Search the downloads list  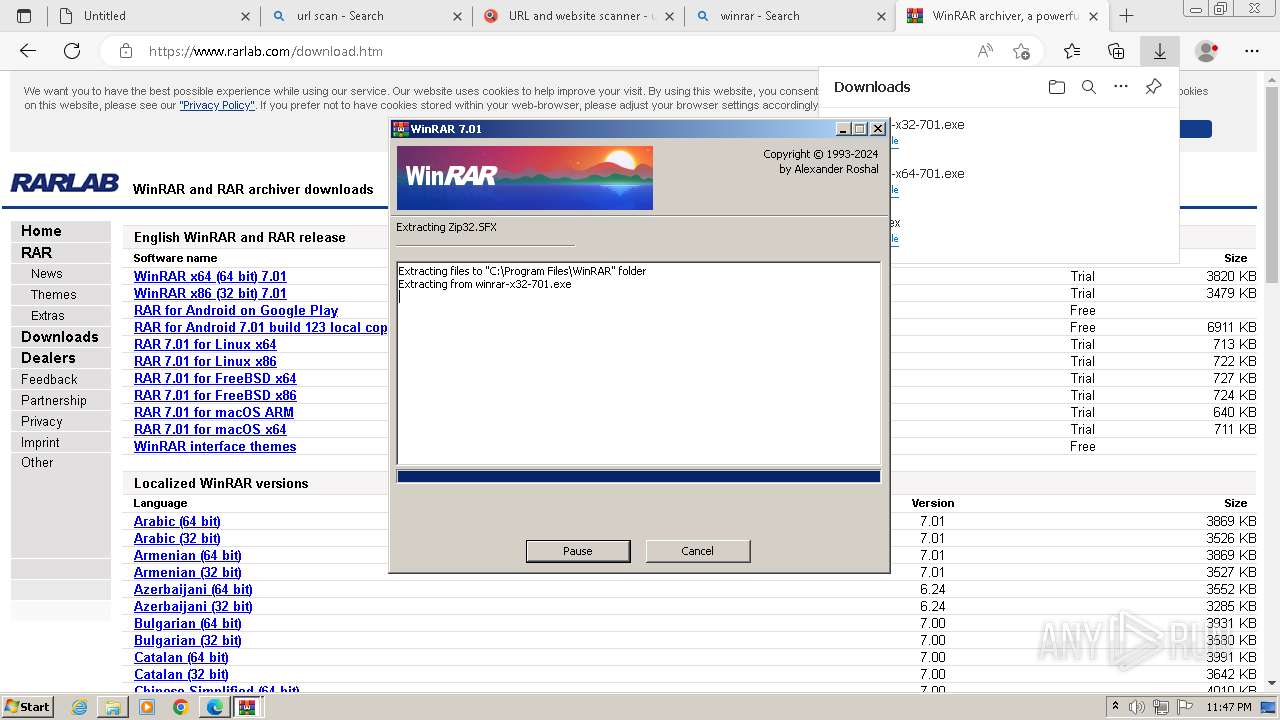[1089, 87]
